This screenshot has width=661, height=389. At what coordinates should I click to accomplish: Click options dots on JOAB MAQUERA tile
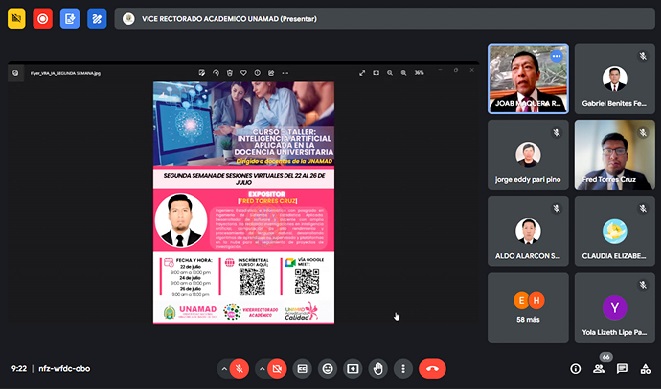point(556,56)
